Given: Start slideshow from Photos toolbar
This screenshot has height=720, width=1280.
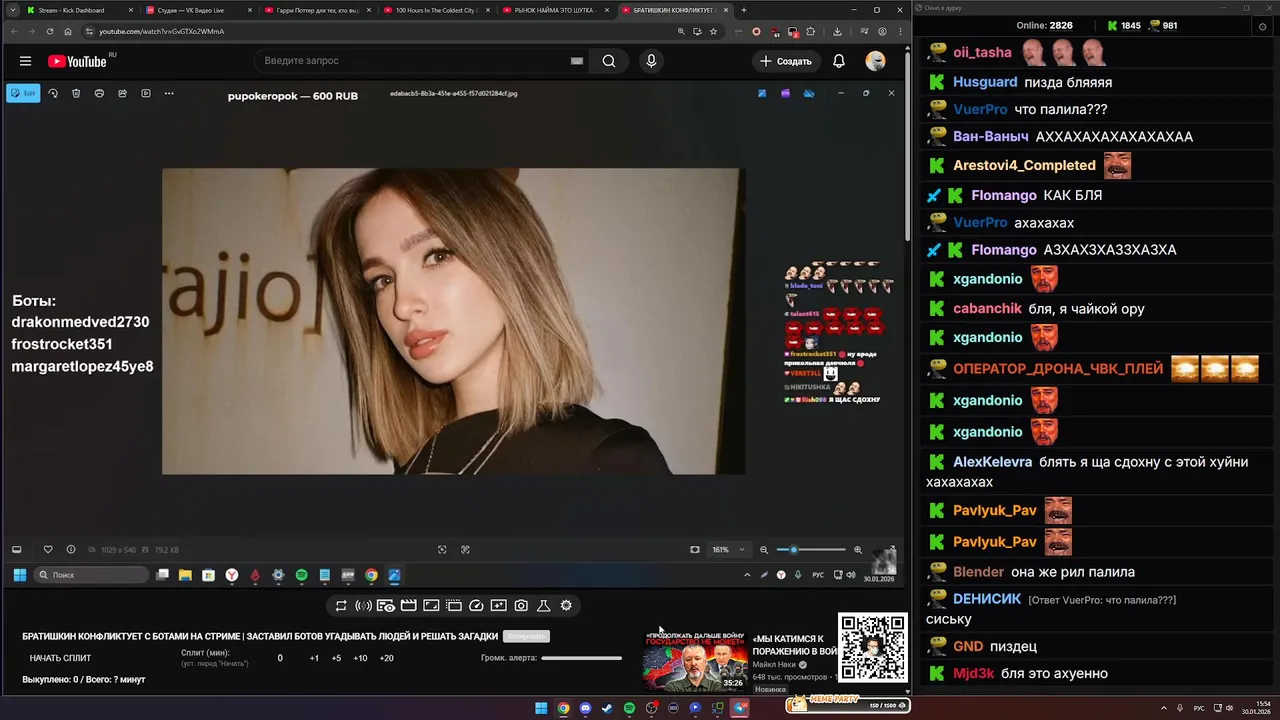Looking at the screenshot, I should (146, 93).
